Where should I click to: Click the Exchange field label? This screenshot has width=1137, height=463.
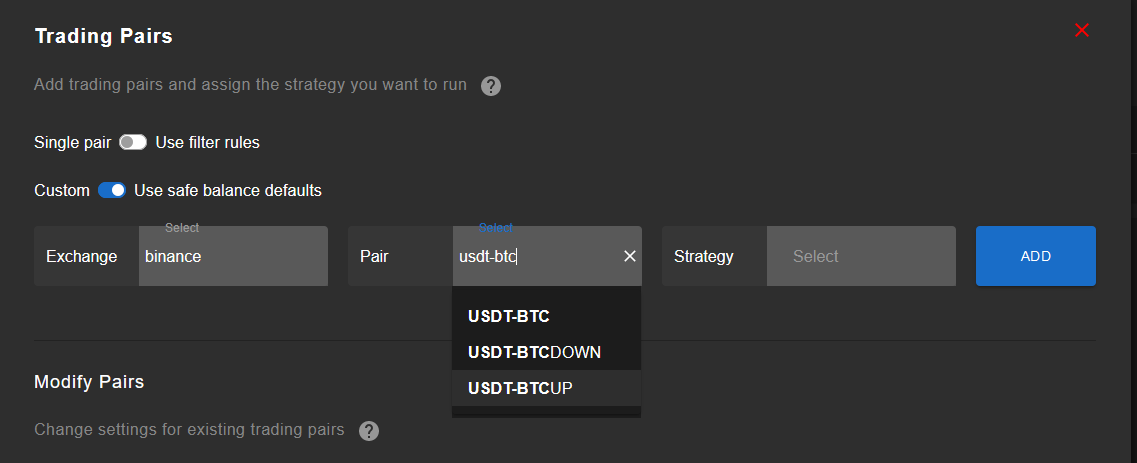(81, 256)
